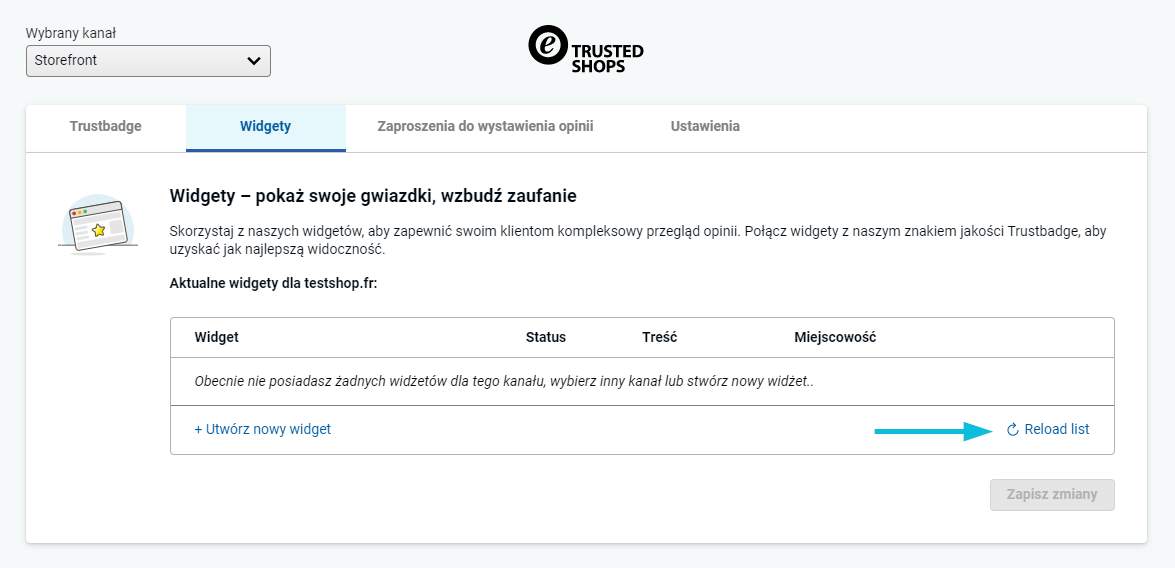Select the Widgety tab
Image resolution: width=1175 pixels, height=568 pixels.
[x=265, y=127]
